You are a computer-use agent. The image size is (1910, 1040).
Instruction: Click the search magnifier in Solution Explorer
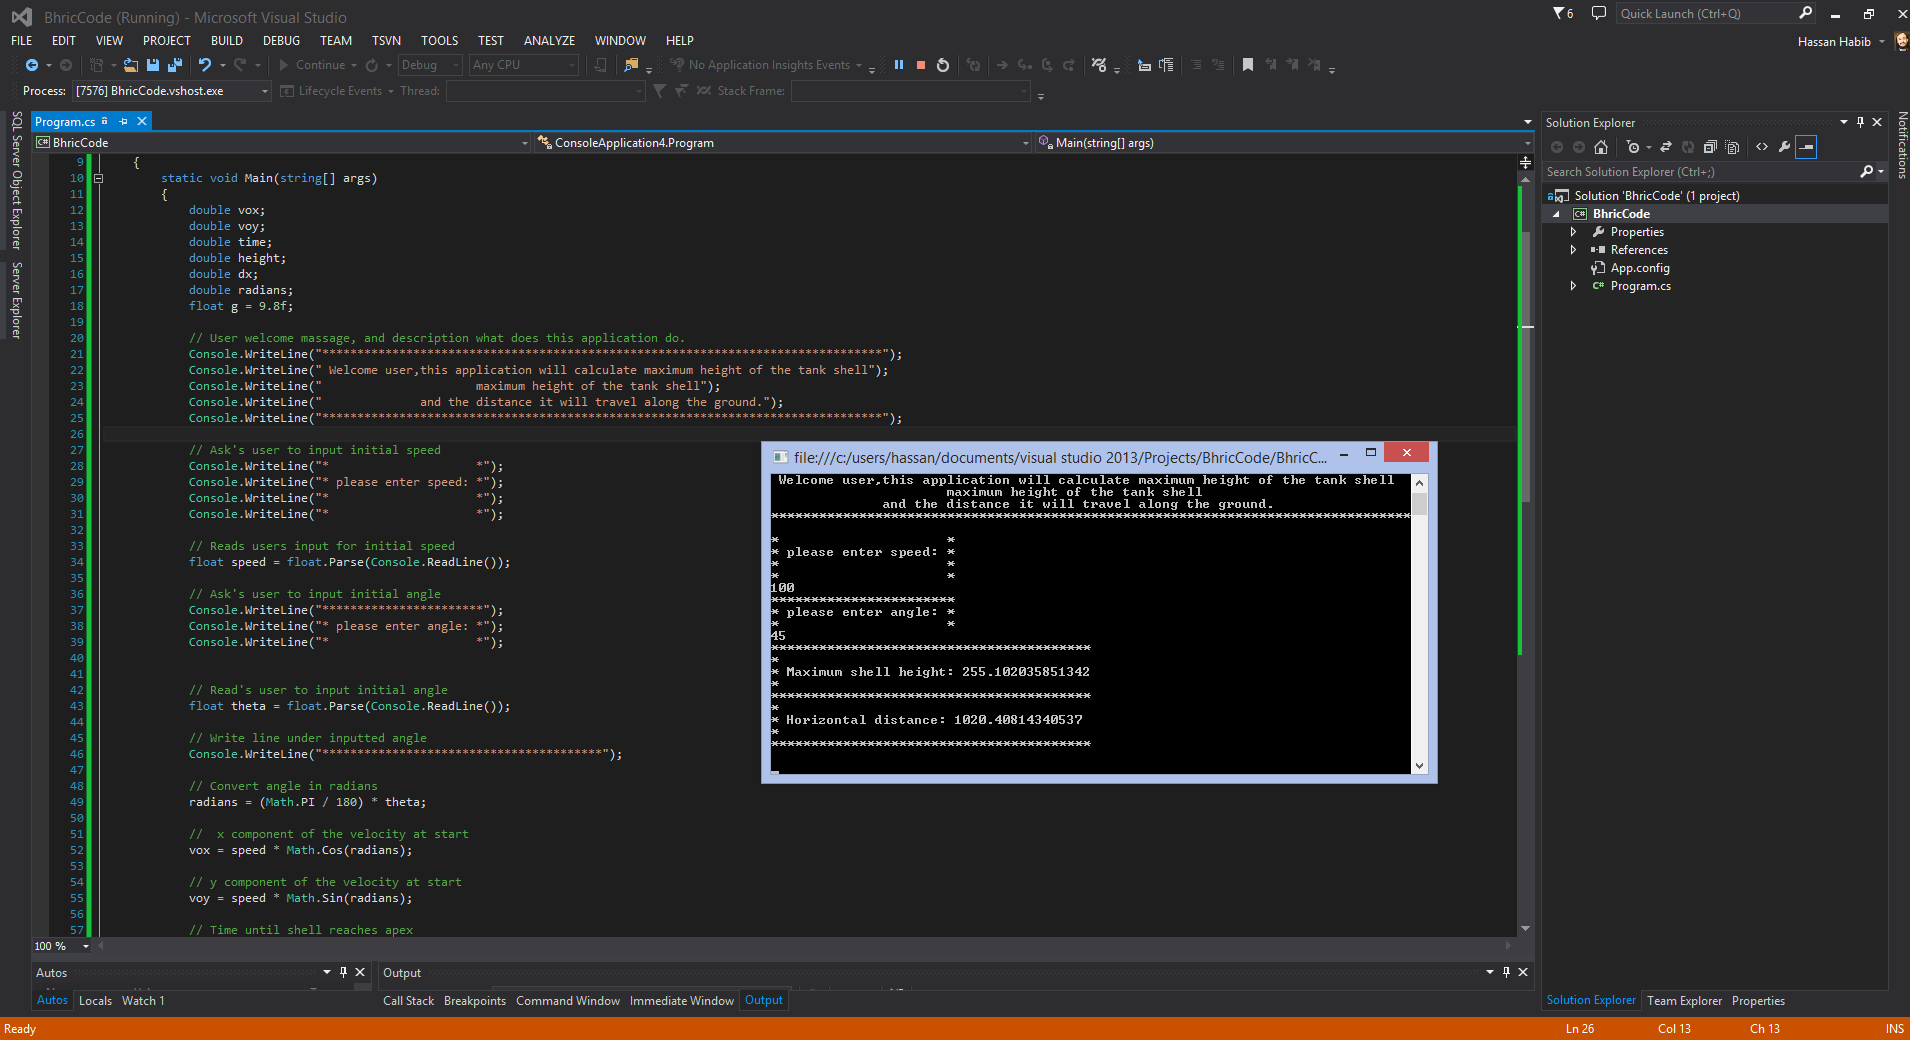(1866, 172)
